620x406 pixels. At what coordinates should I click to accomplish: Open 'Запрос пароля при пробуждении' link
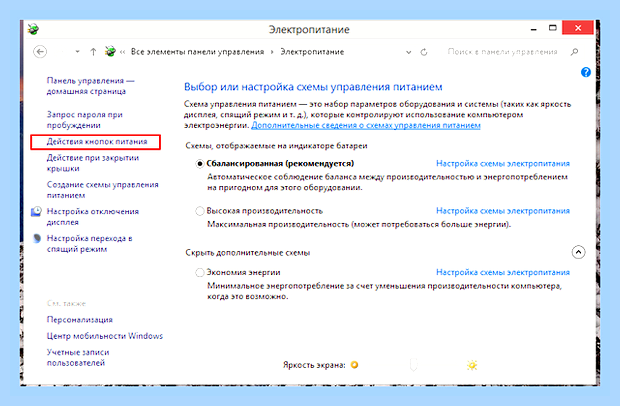(85, 120)
